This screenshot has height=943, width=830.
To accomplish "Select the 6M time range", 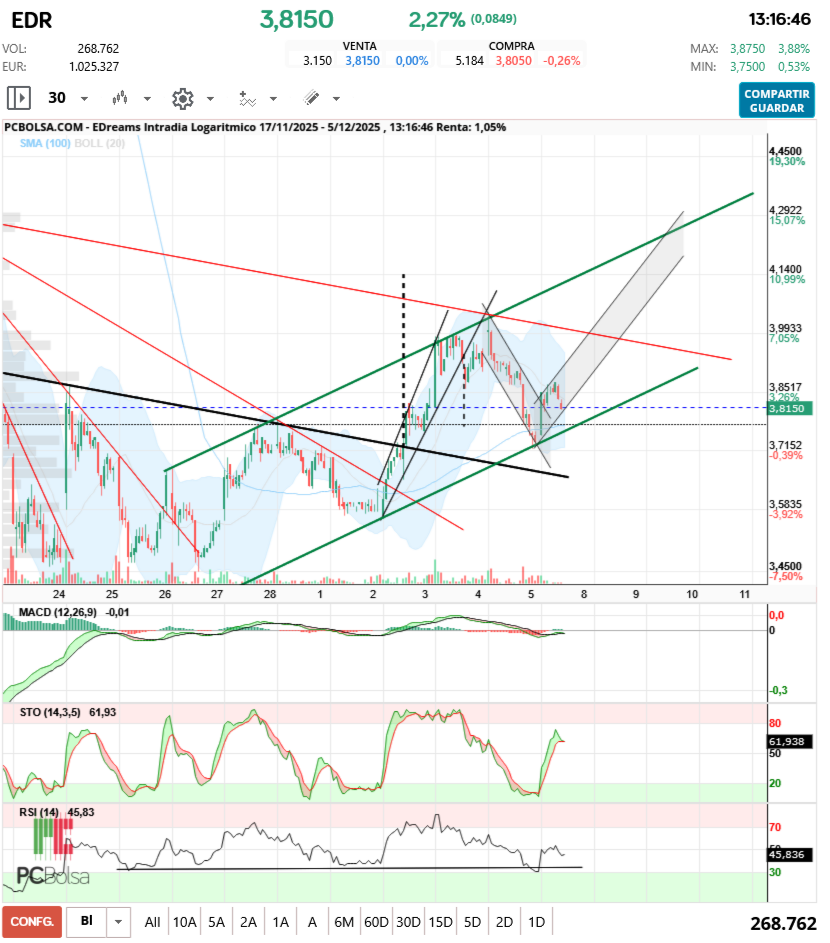I will tap(344, 922).
